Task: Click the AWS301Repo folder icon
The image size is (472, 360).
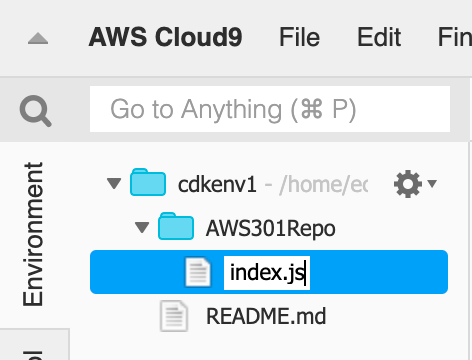Action: (176, 226)
